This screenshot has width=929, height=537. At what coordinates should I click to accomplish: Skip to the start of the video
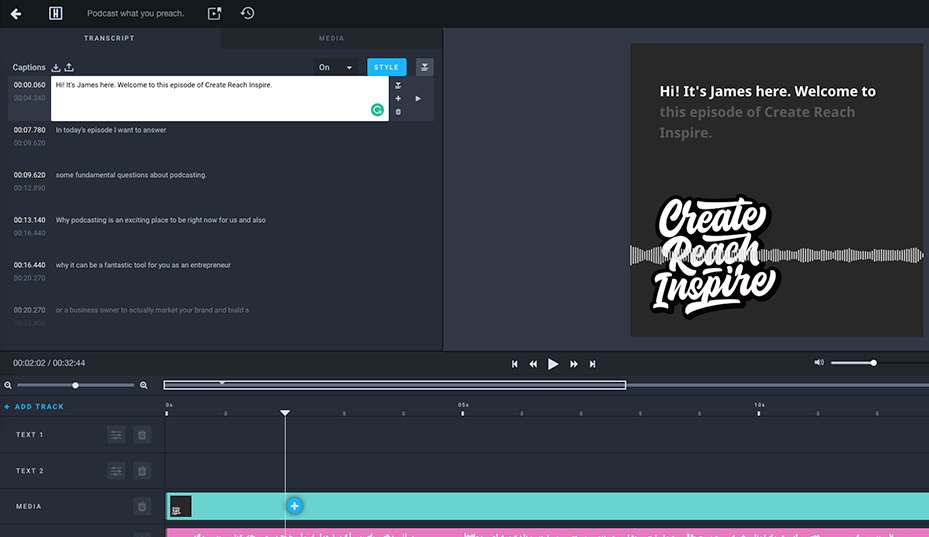515,364
